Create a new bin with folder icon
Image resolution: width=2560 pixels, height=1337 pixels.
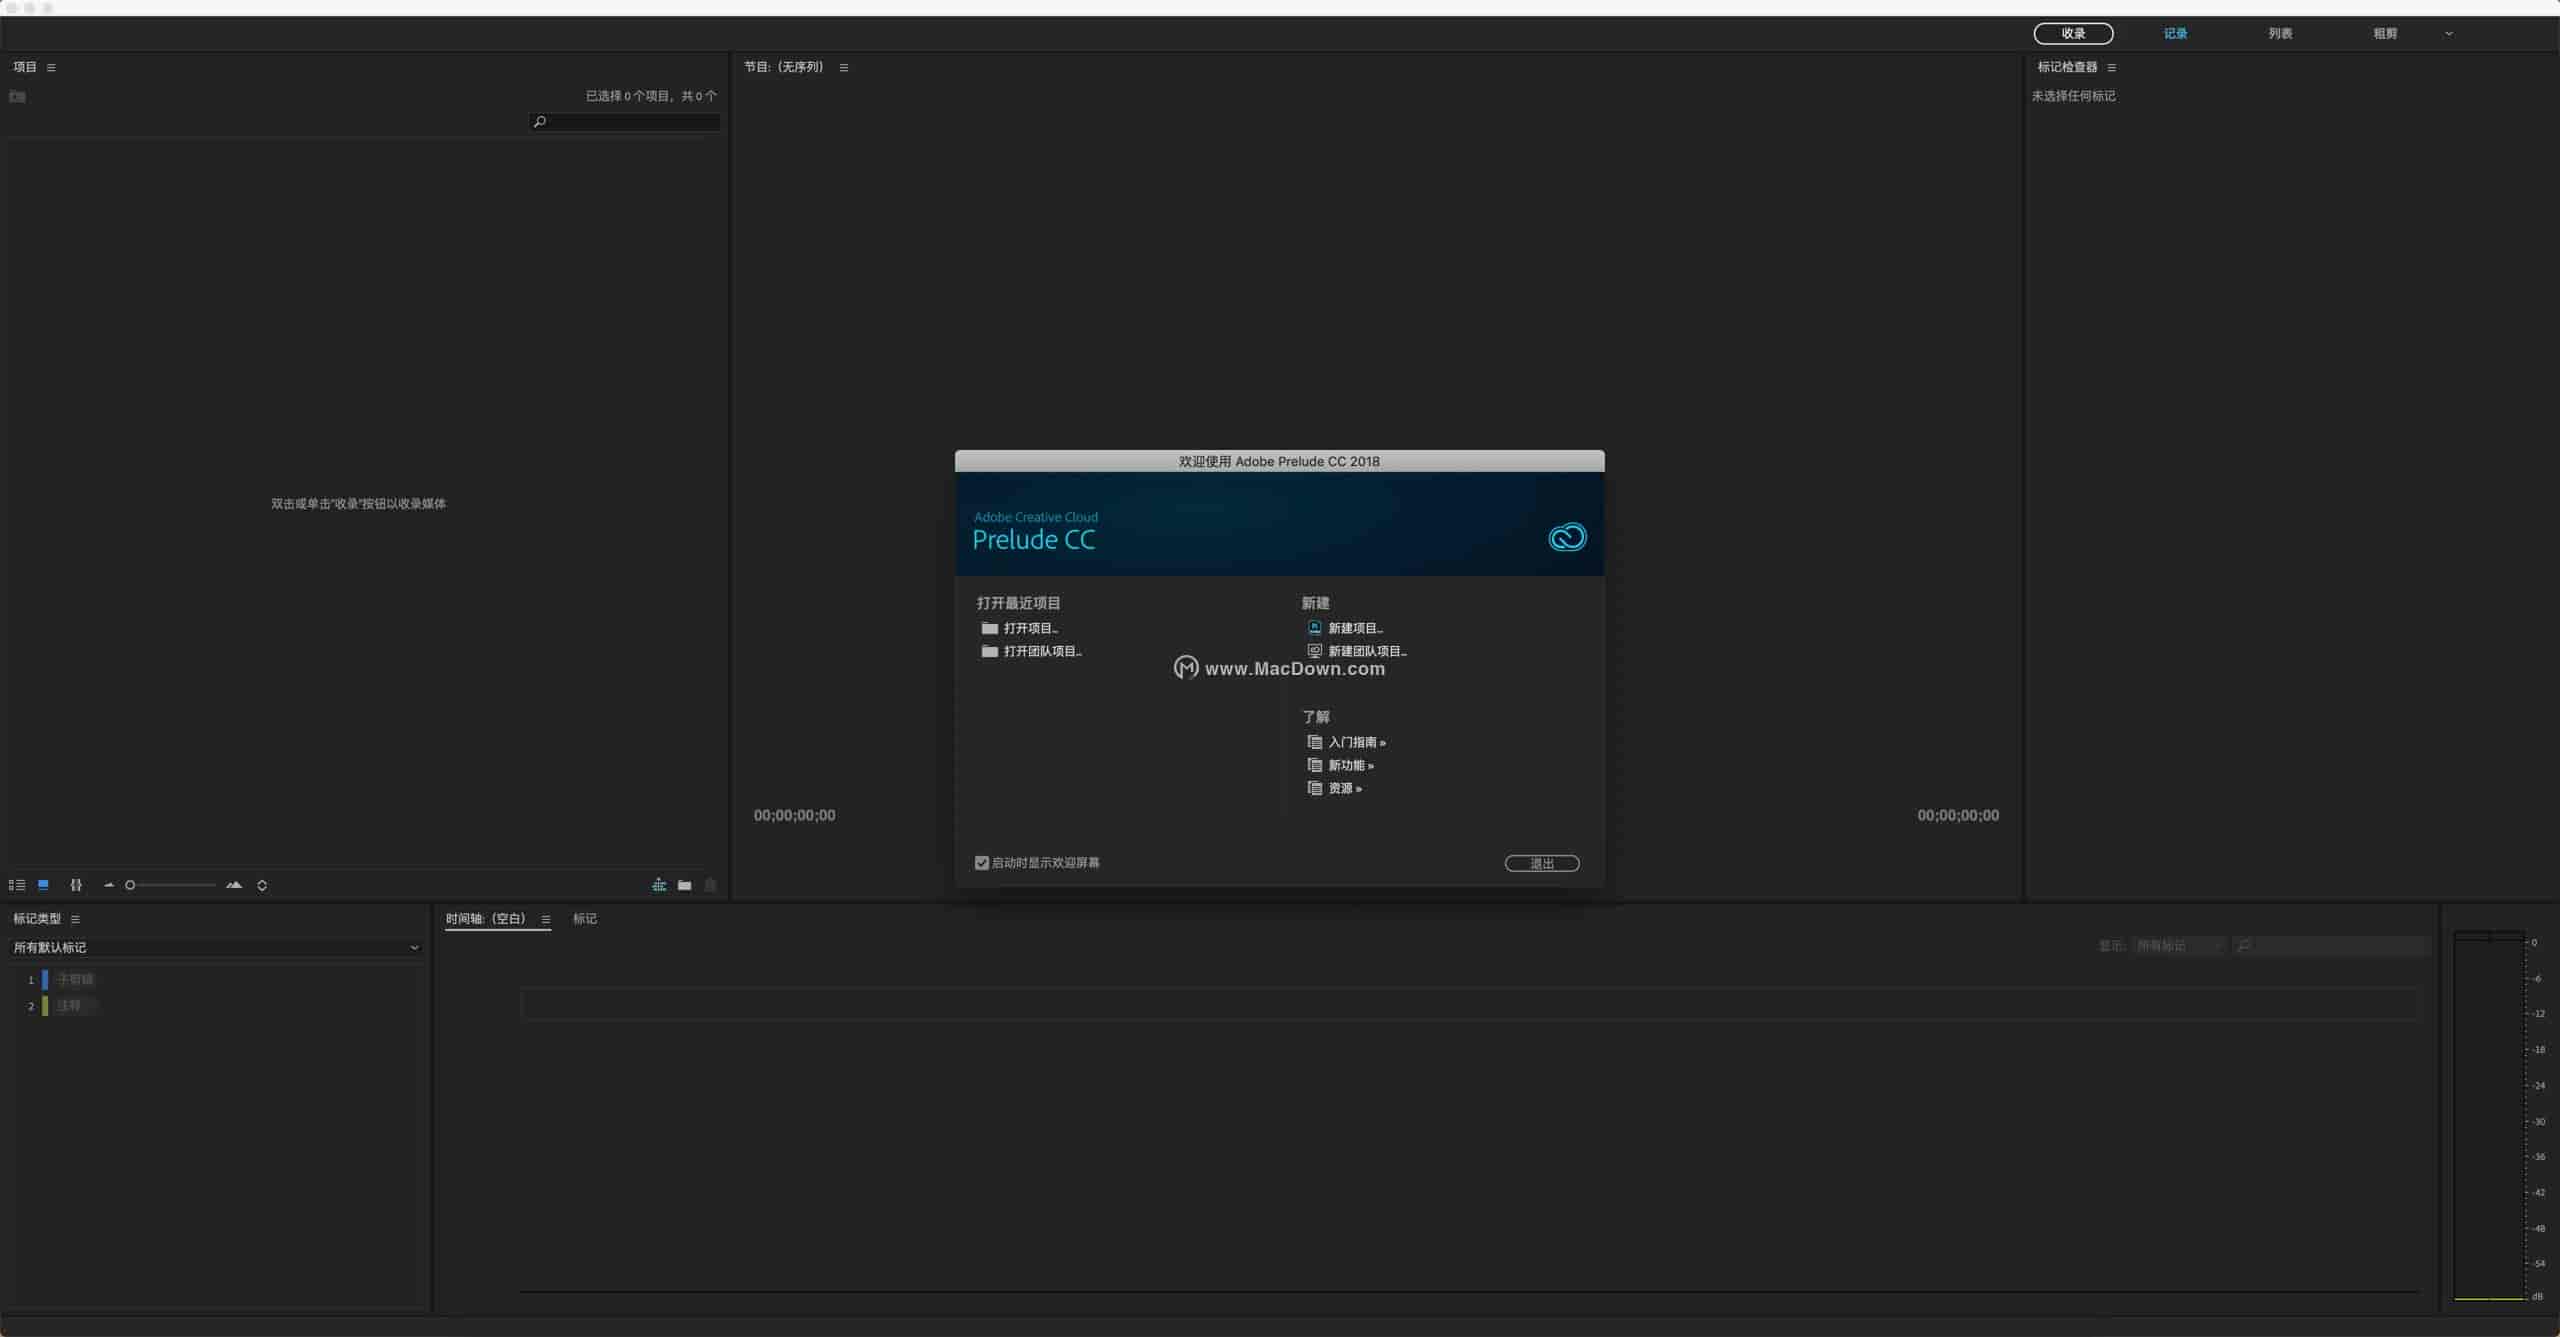pyautogui.click(x=685, y=885)
